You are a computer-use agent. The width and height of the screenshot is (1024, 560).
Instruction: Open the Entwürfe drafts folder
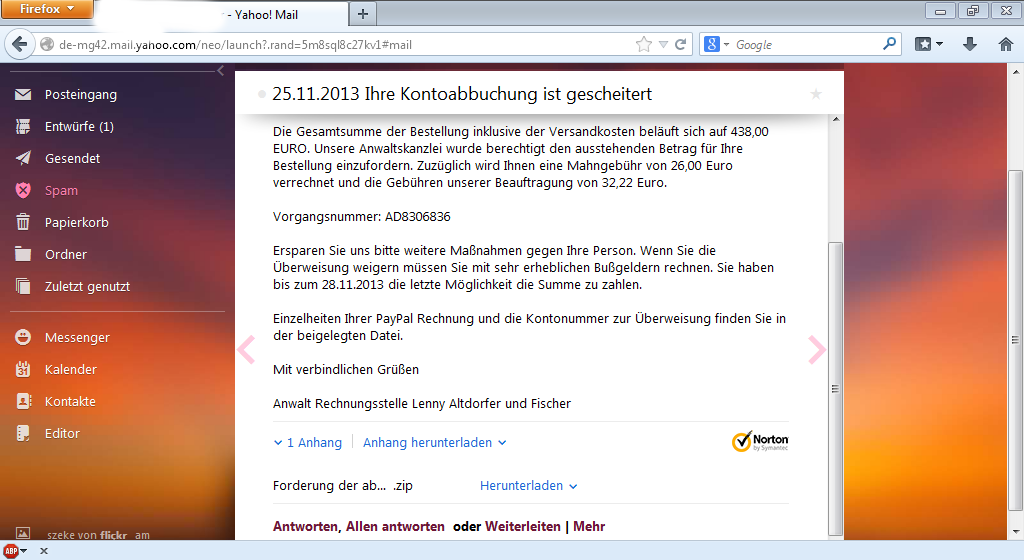(x=78, y=127)
